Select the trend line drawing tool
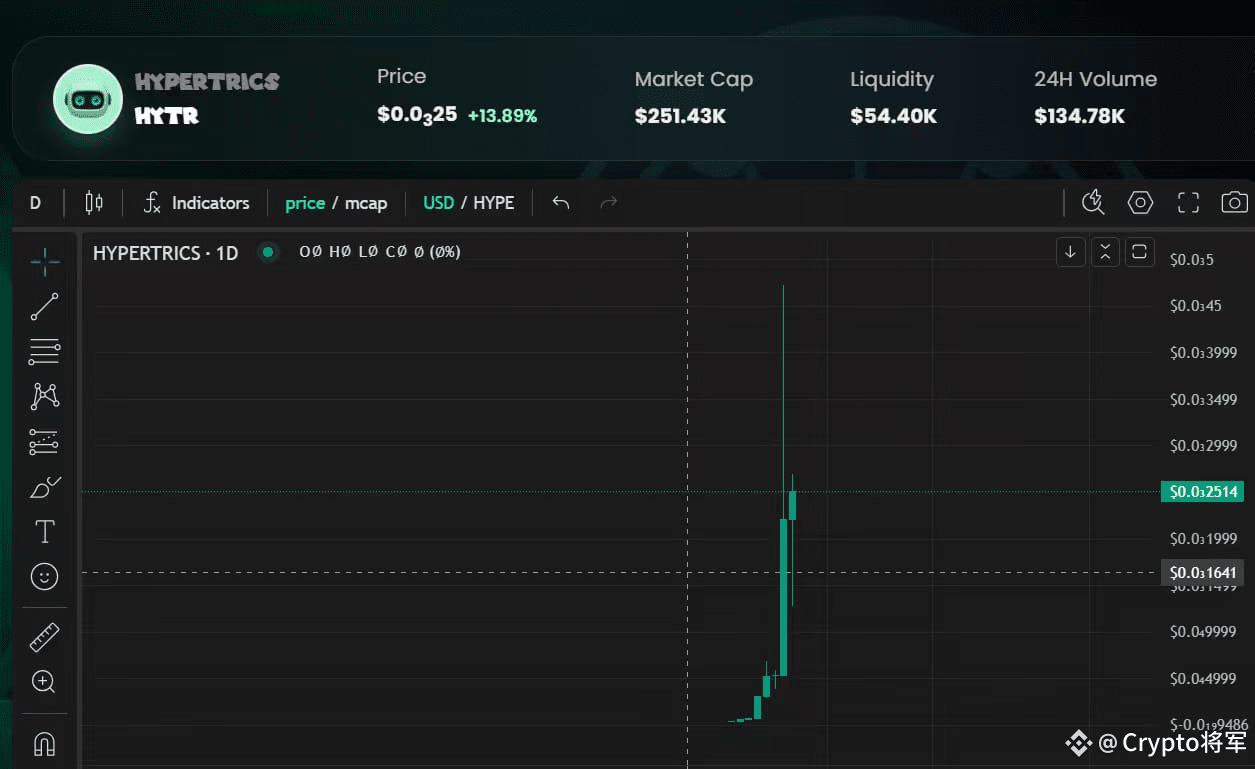Viewport: 1255px width, 769px height. (x=44, y=307)
